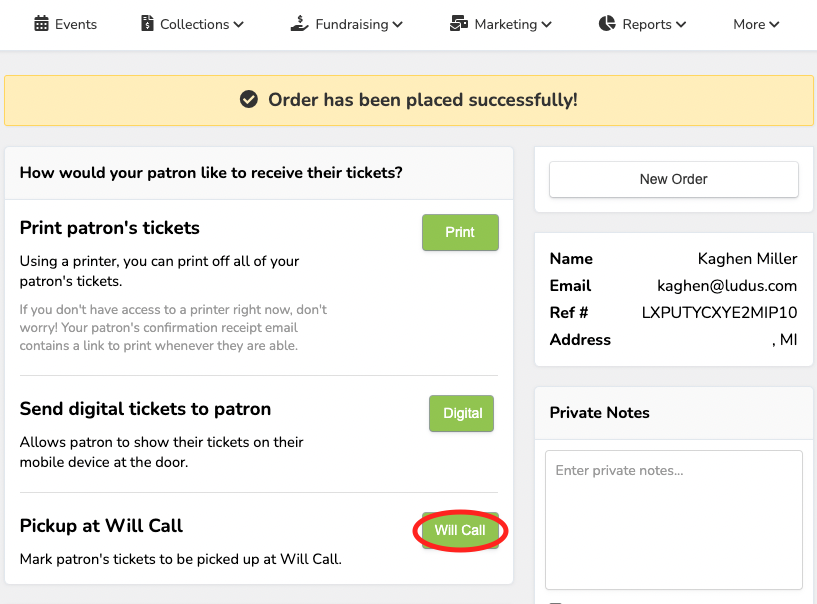Click the Marketing mail icon
817x604 pixels.
[459, 24]
